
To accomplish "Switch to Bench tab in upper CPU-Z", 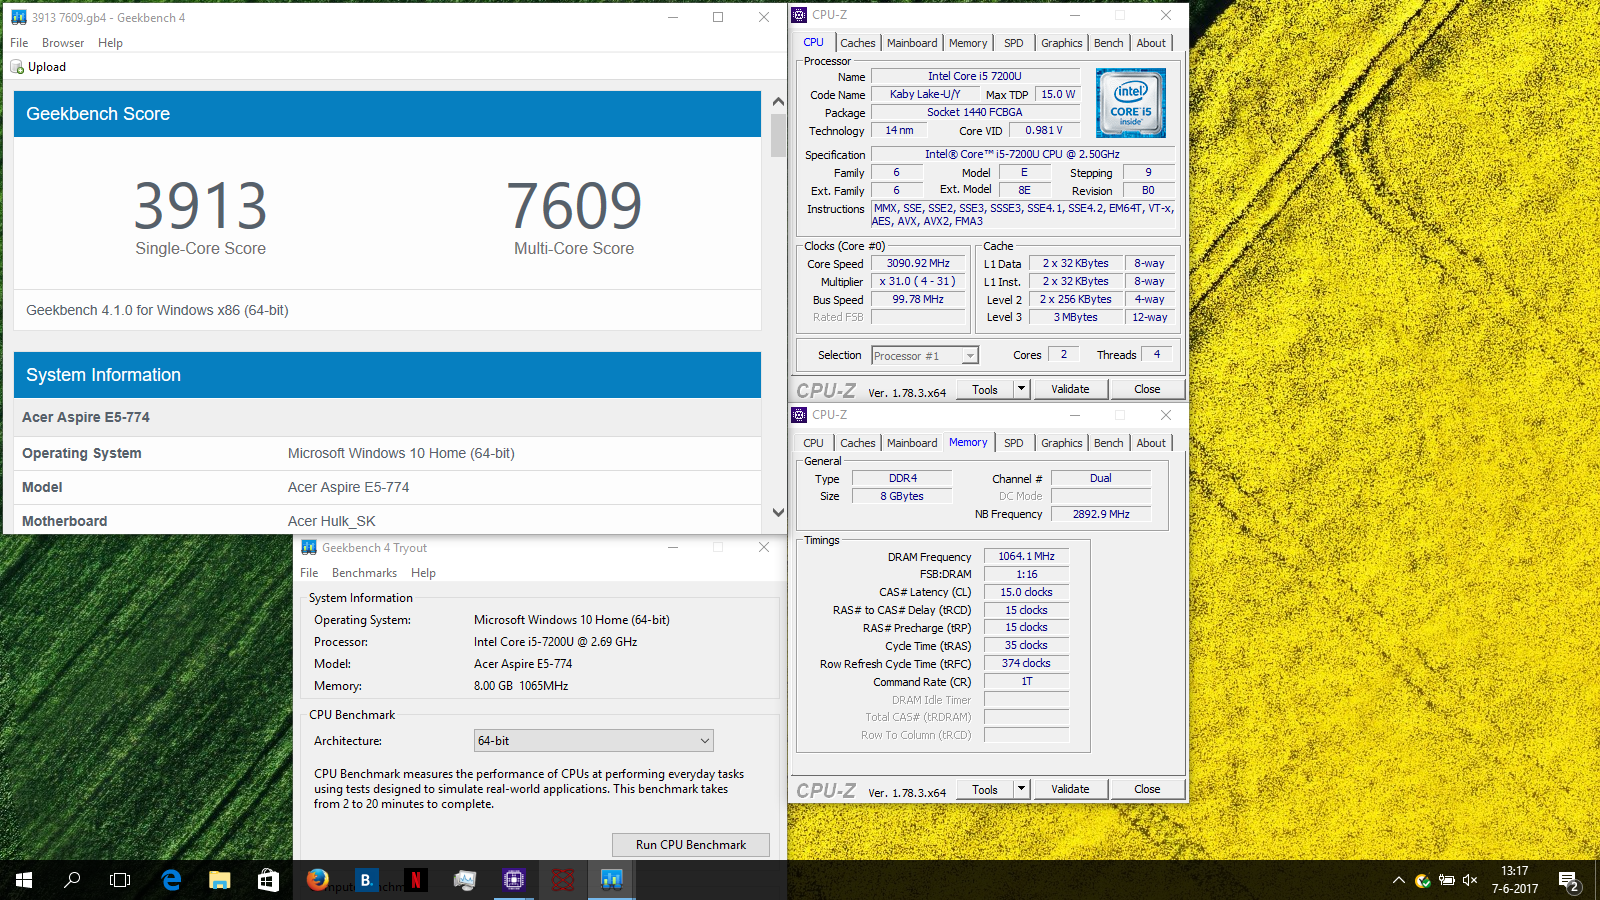I will 1109,43.
